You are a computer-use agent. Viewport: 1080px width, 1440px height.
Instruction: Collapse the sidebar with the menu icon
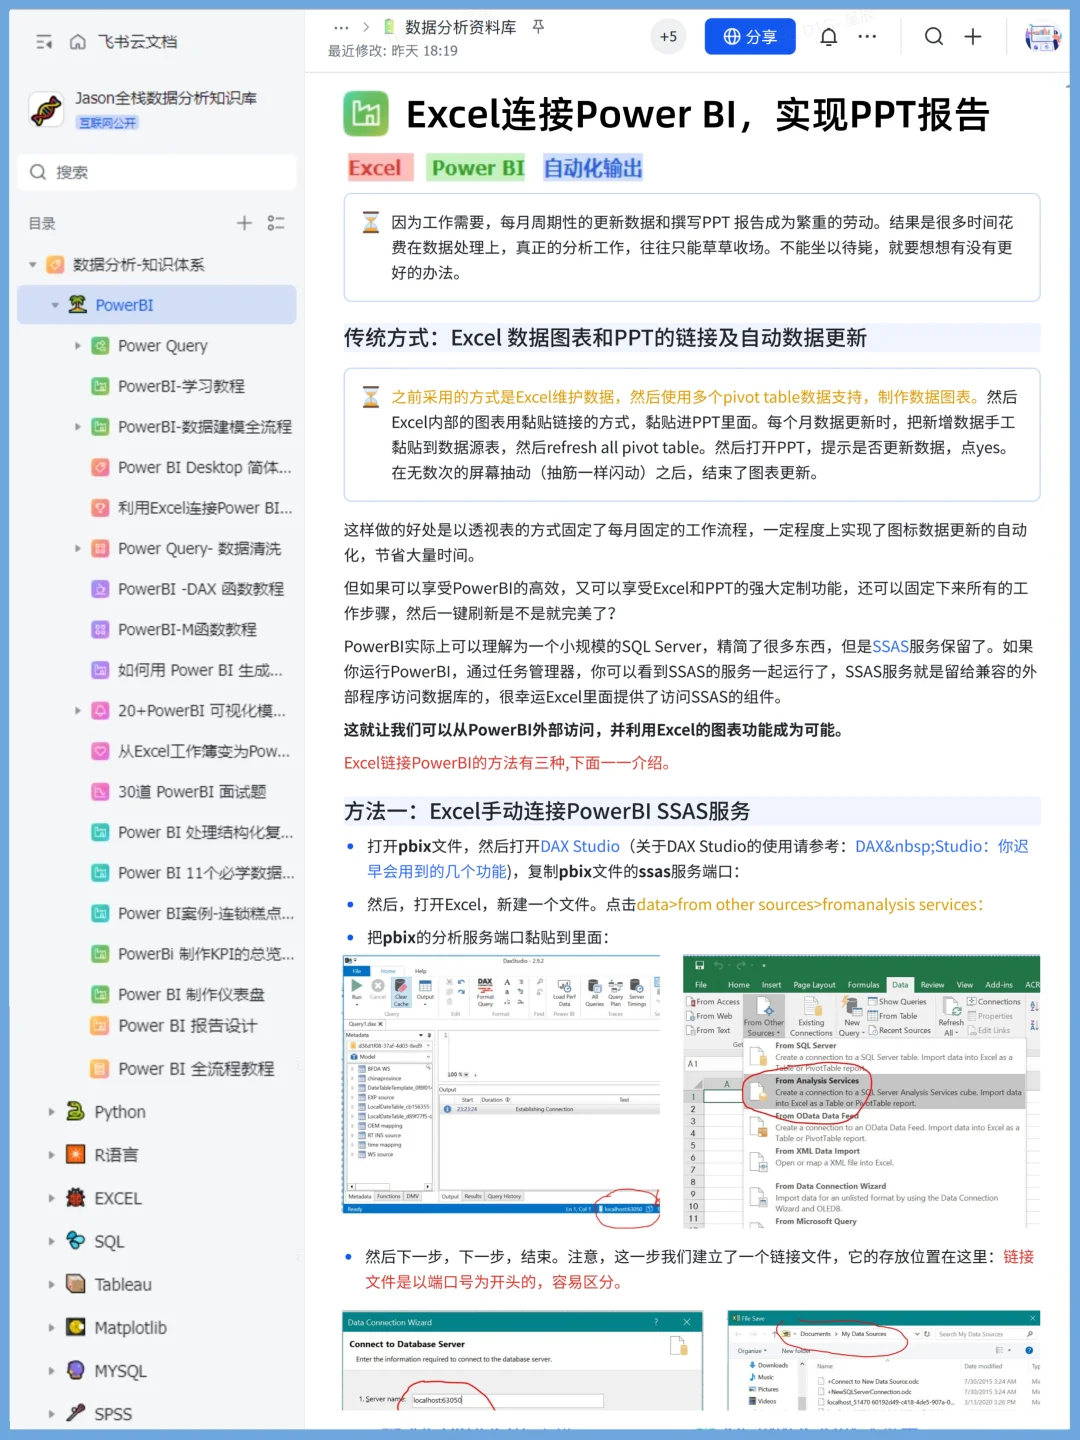pyautogui.click(x=44, y=42)
